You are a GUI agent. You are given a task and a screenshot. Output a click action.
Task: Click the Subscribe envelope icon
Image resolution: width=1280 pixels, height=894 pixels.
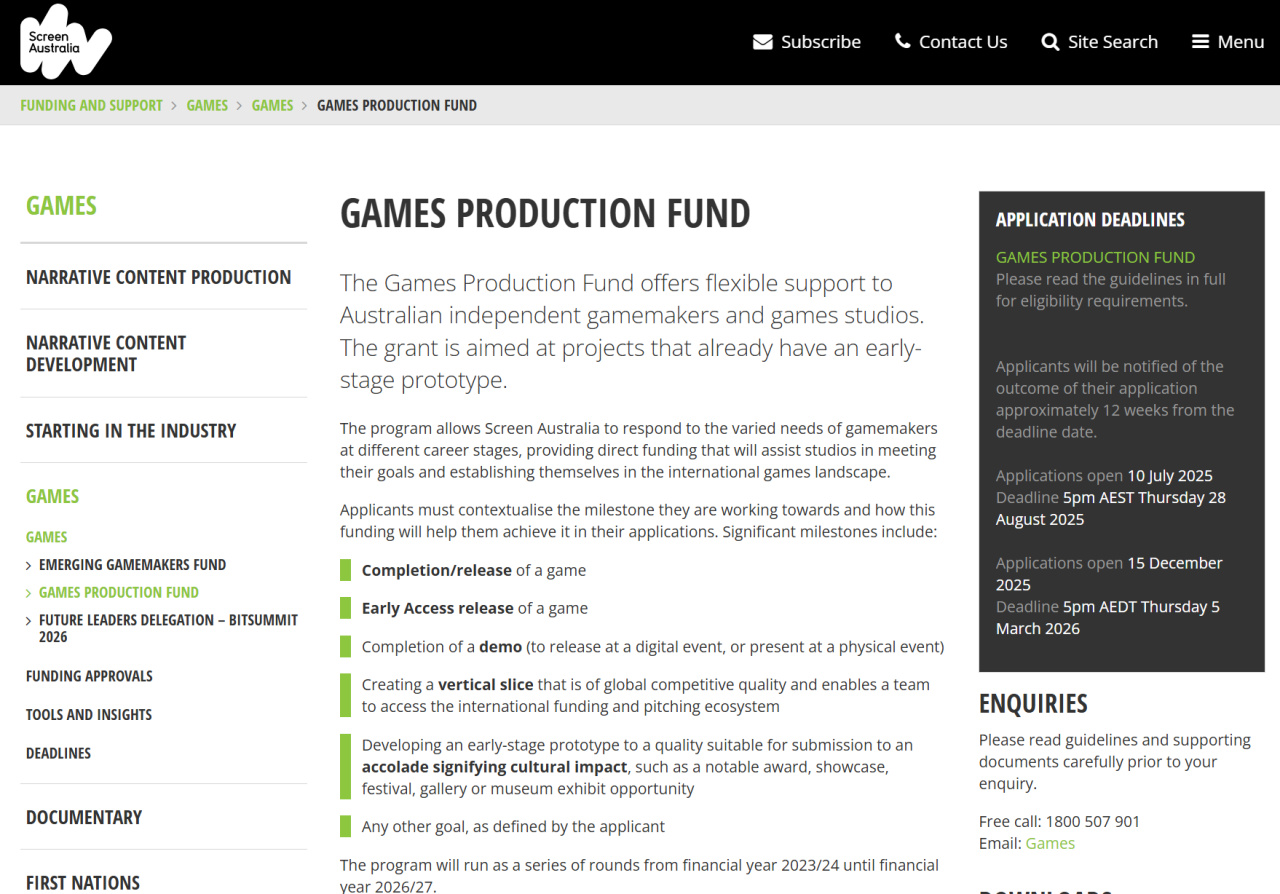pyautogui.click(x=763, y=42)
